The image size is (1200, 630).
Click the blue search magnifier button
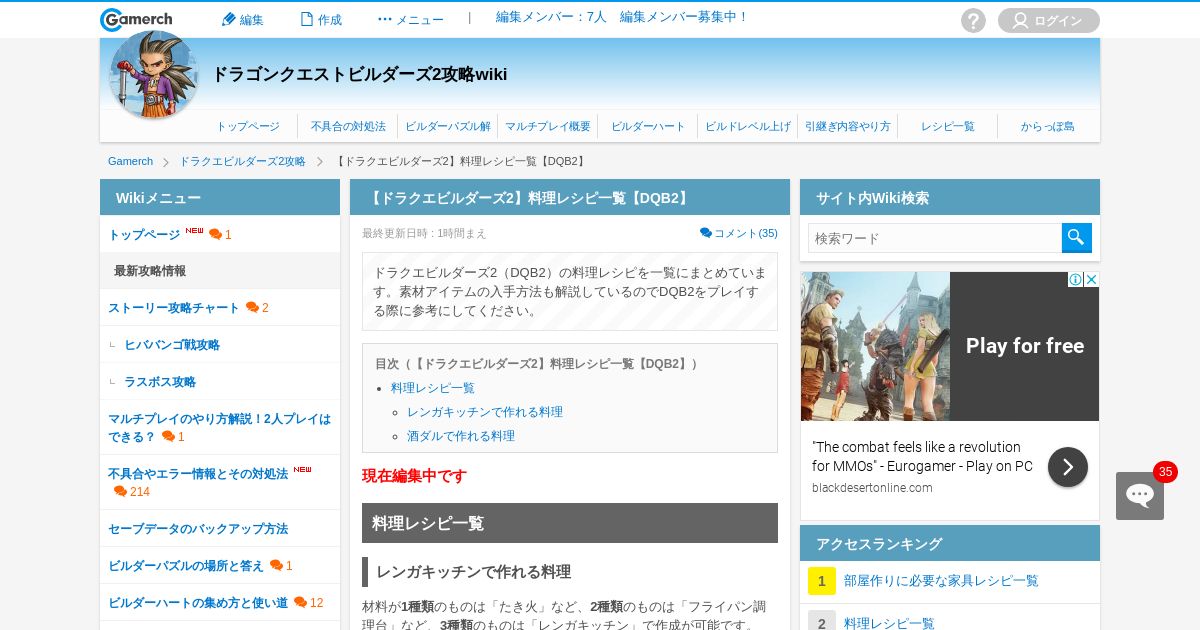click(1077, 238)
